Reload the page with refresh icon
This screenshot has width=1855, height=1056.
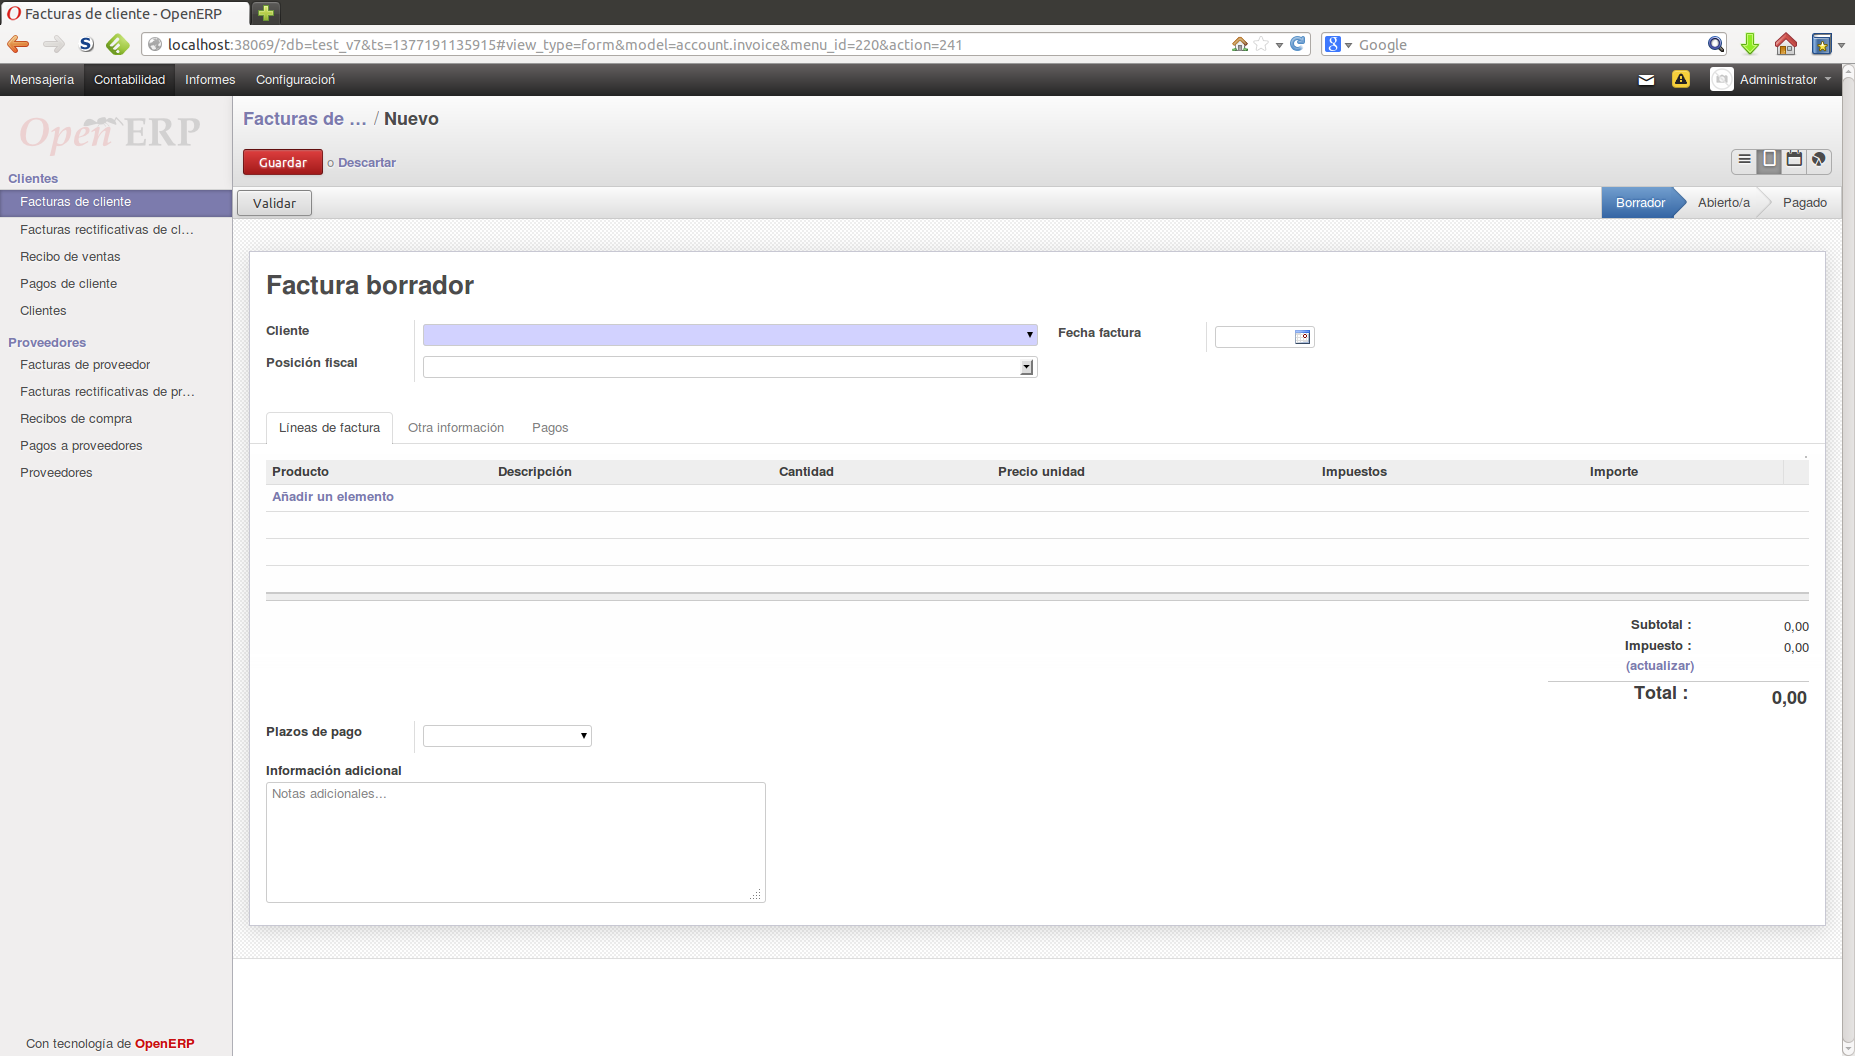[1298, 44]
